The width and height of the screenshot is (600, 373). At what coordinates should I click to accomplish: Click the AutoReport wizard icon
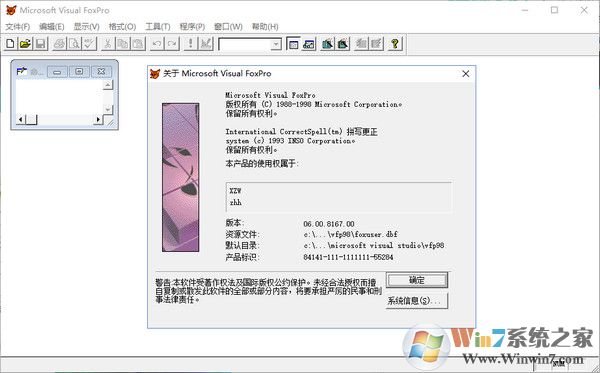376,44
